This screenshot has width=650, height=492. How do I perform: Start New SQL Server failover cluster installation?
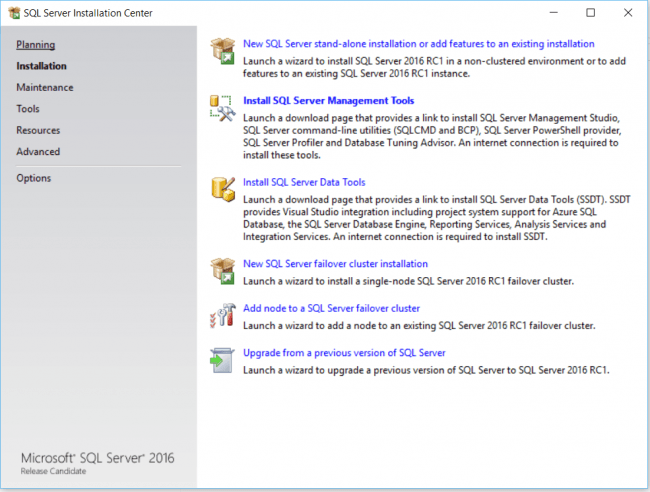click(335, 264)
